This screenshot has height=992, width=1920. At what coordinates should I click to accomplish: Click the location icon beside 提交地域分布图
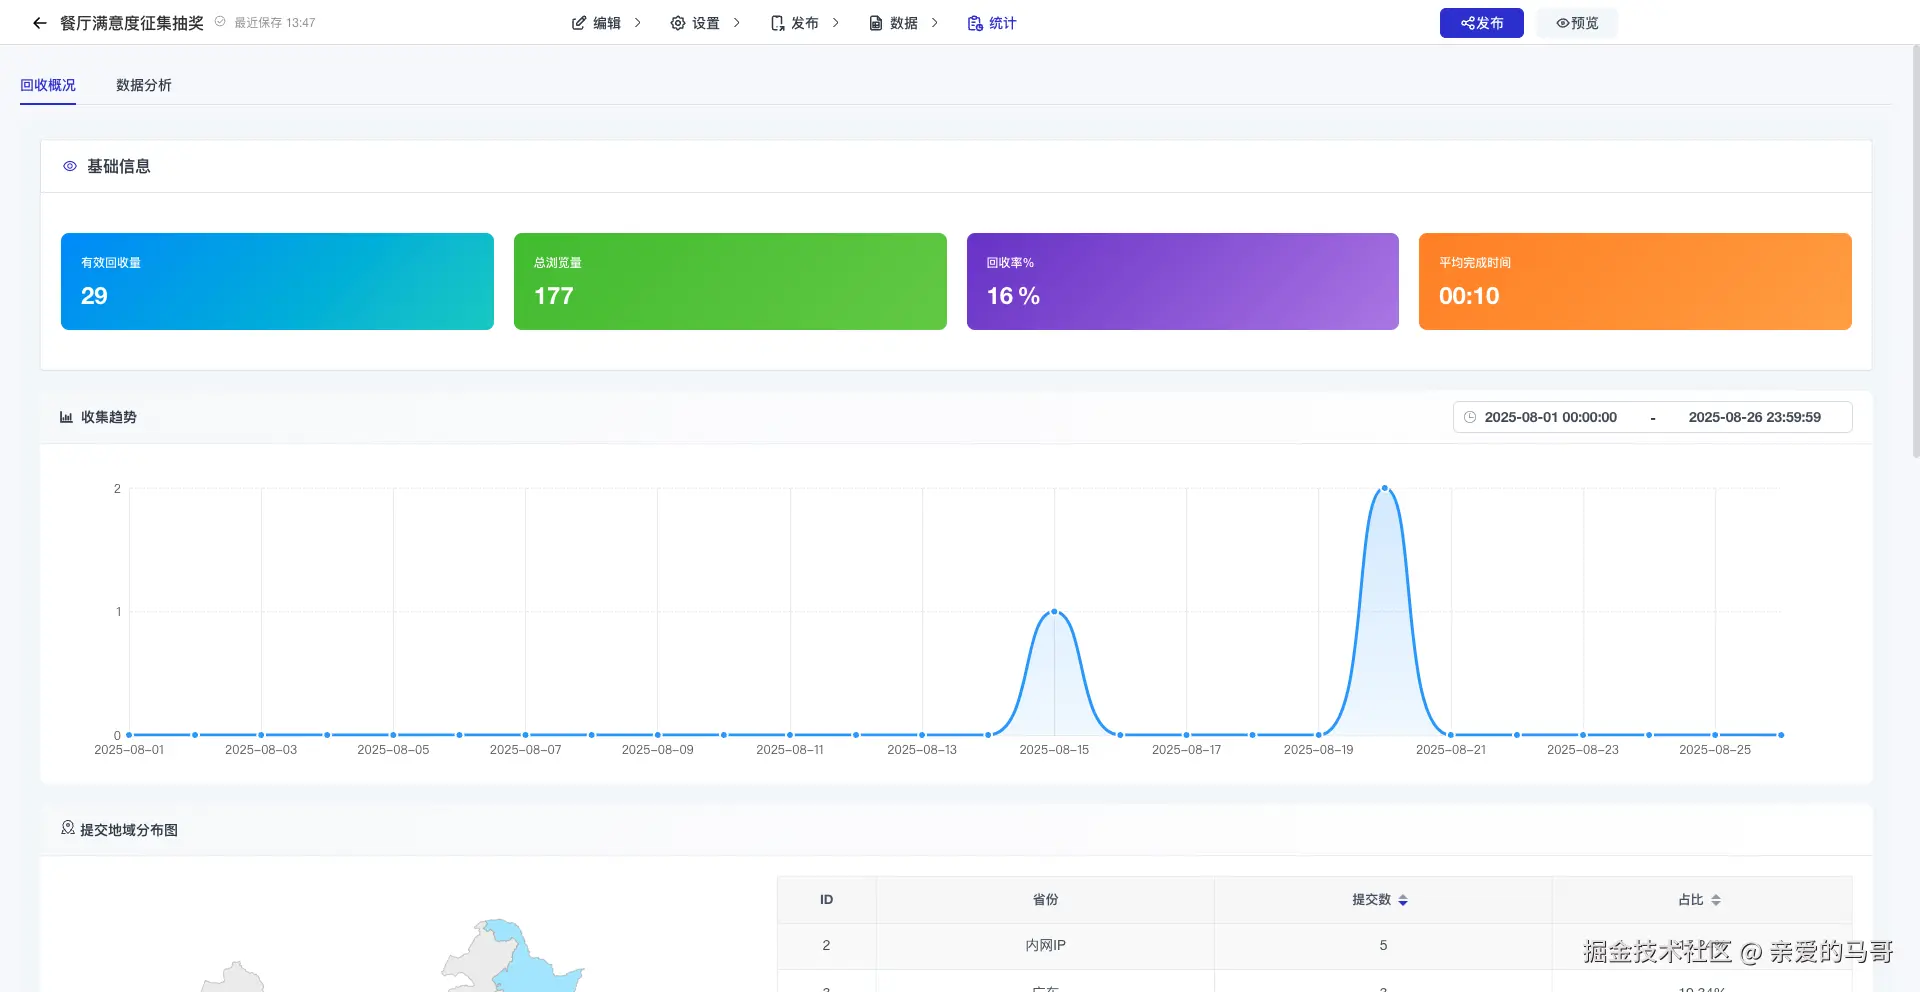68,828
